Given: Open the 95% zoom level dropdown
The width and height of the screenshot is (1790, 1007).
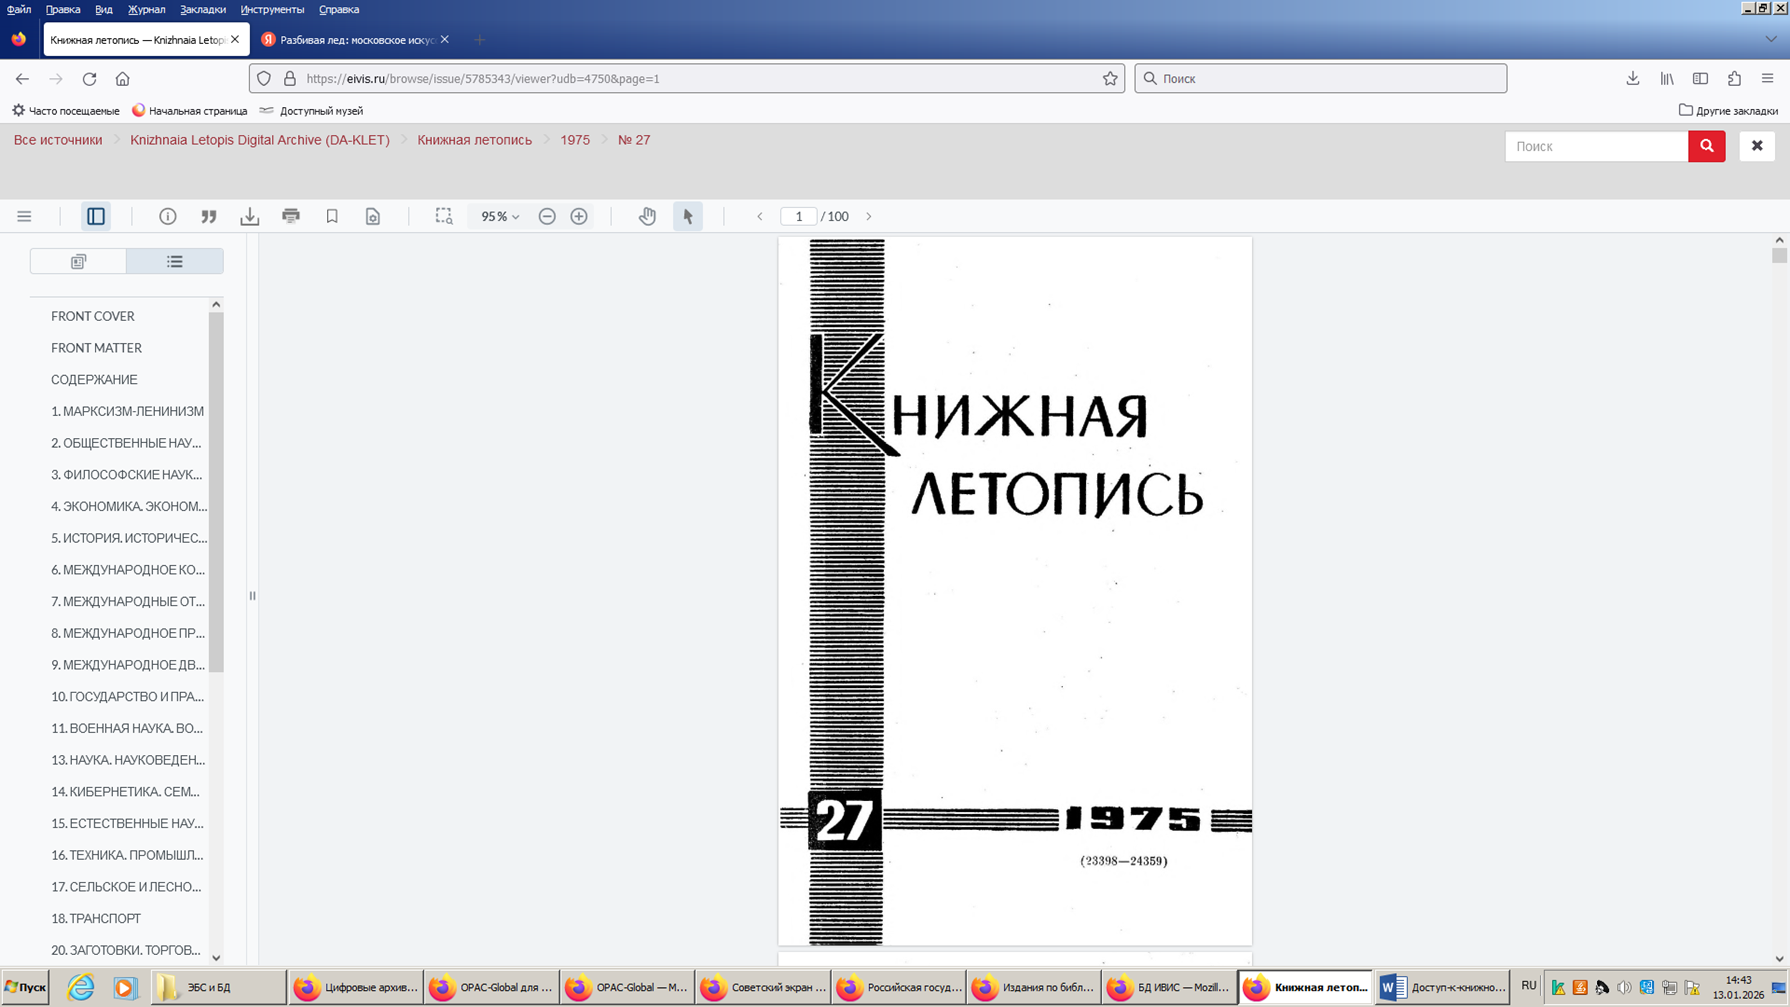Looking at the screenshot, I should 500,216.
